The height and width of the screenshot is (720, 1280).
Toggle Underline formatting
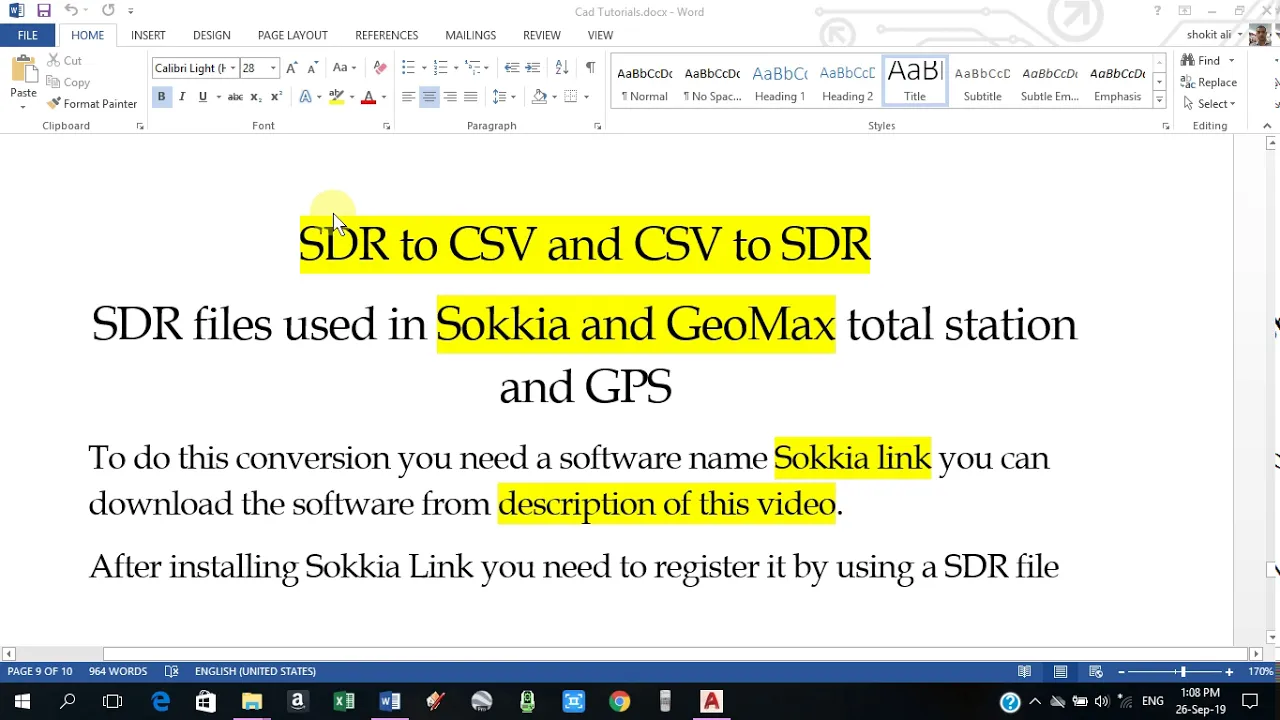click(x=203, y=97)
